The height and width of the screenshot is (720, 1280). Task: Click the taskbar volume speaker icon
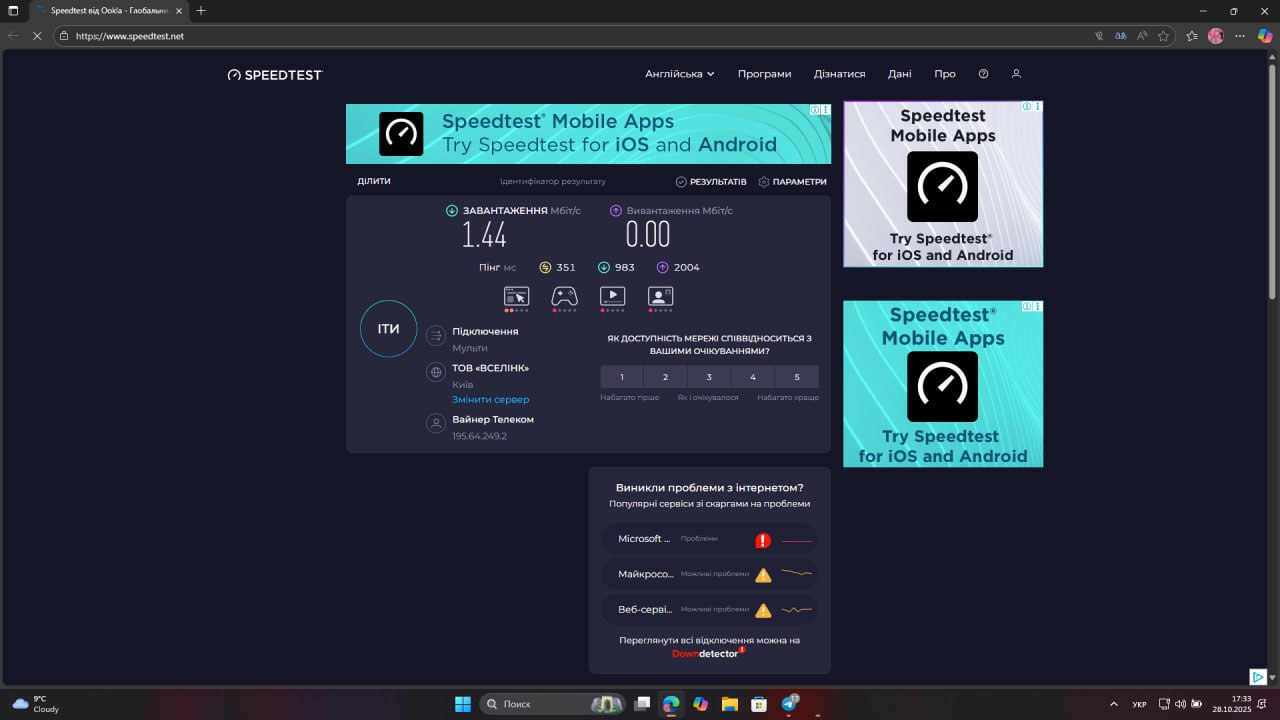1180,704
